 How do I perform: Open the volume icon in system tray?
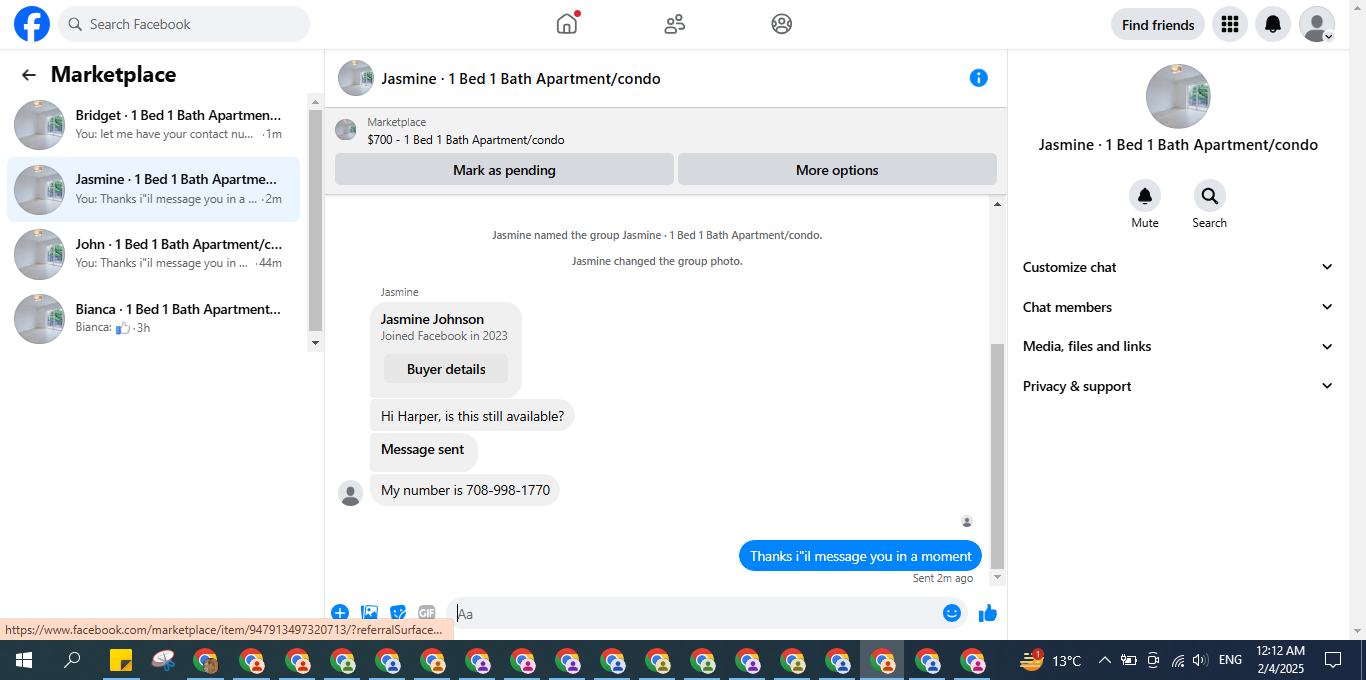(1201, 660)
